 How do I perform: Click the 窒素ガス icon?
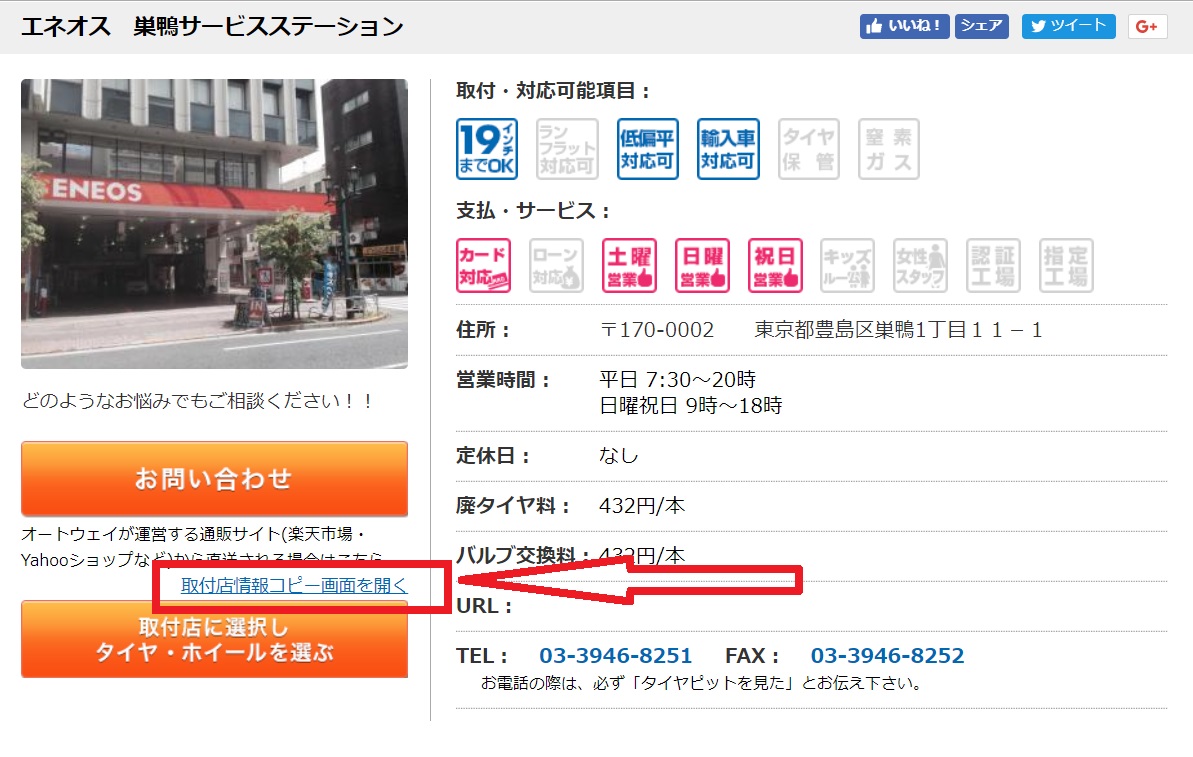click(x=889, y=149)
